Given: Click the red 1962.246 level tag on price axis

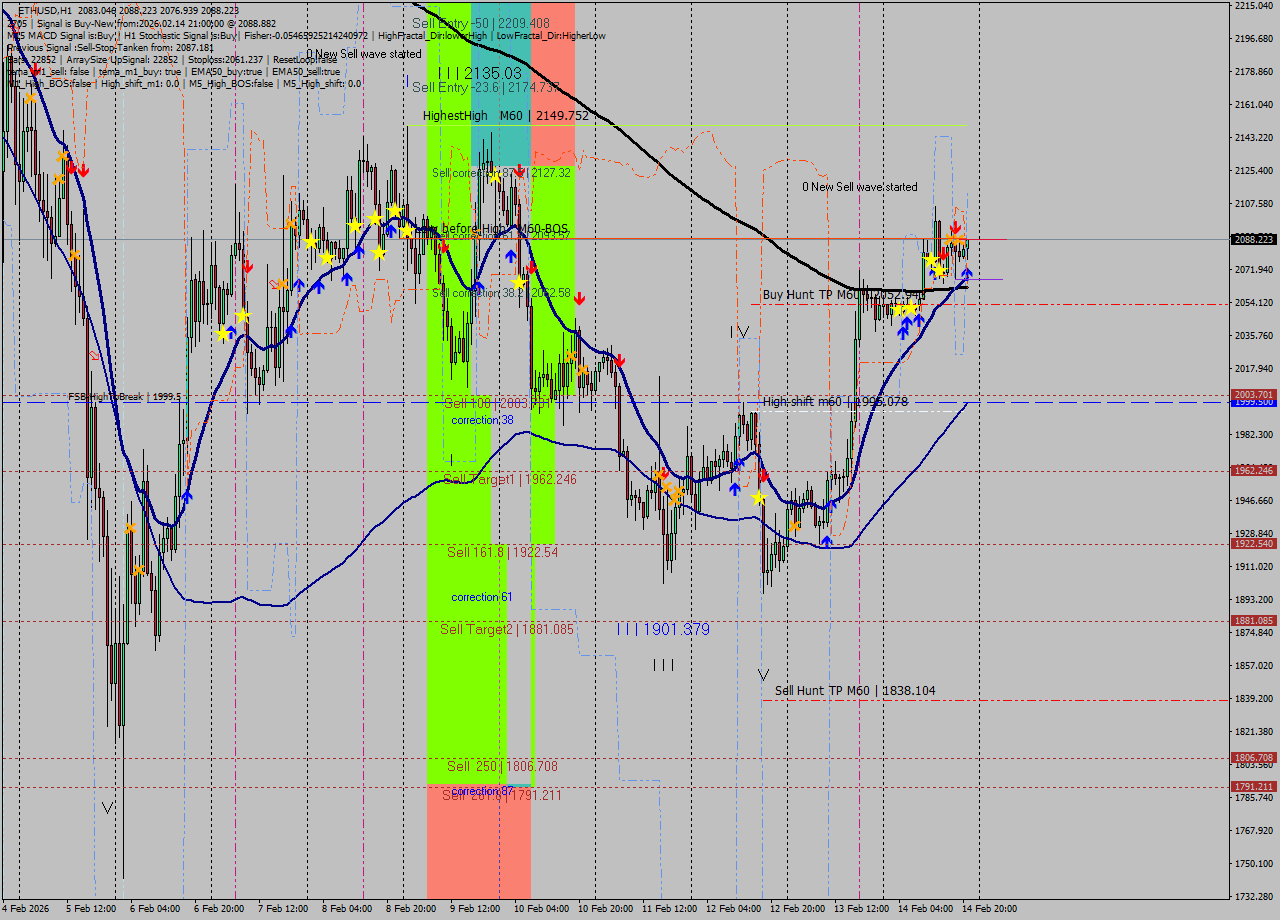Looking at the screenshot, I should pyautogui.click(x=1253, y=465).
